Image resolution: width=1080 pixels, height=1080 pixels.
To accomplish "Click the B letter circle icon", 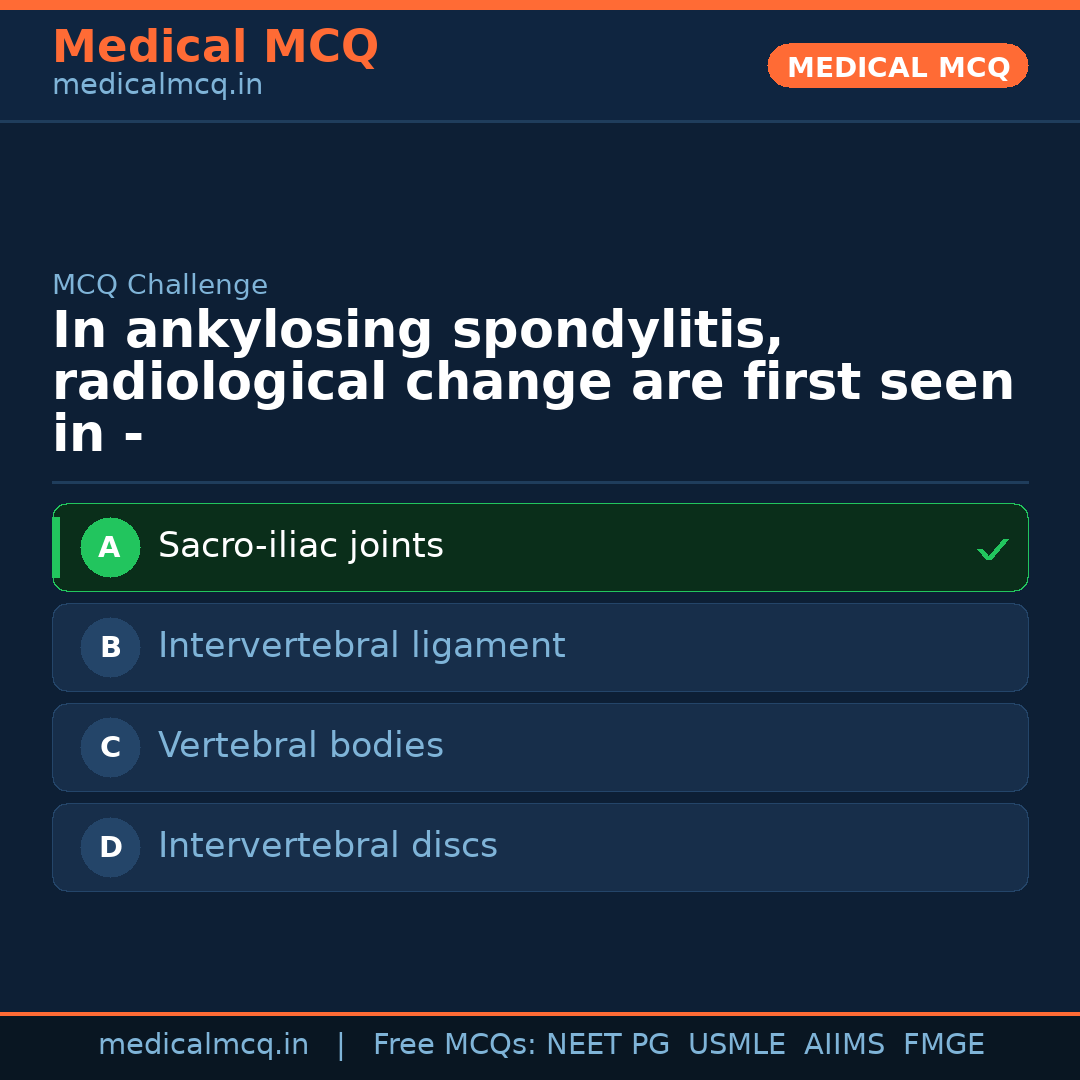I will pos(110,648).
